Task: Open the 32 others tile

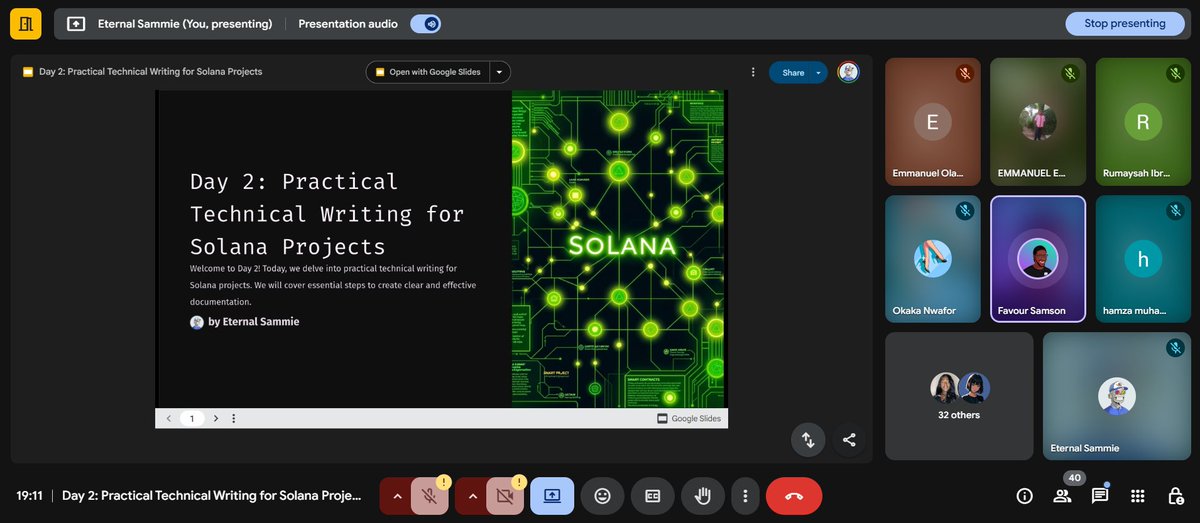Action: click(959, 396)
